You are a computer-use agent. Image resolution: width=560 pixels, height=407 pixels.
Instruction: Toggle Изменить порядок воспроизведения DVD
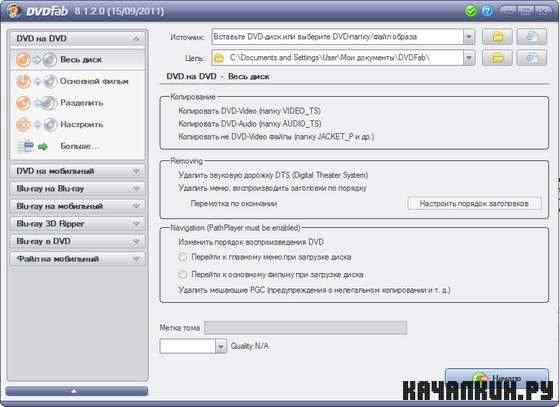pos(251,242)
